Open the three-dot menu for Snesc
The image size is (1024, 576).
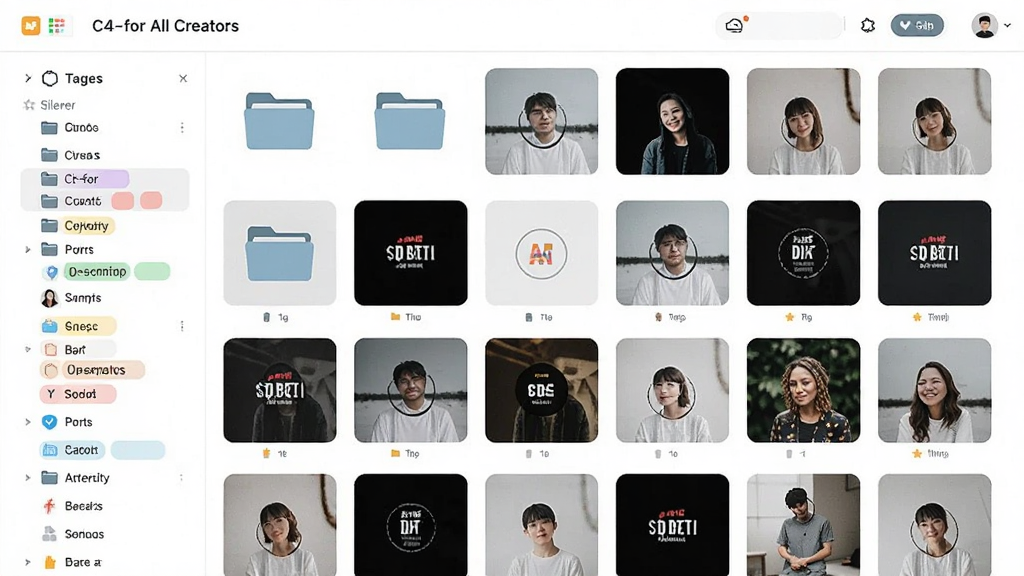tap(182, 326)
